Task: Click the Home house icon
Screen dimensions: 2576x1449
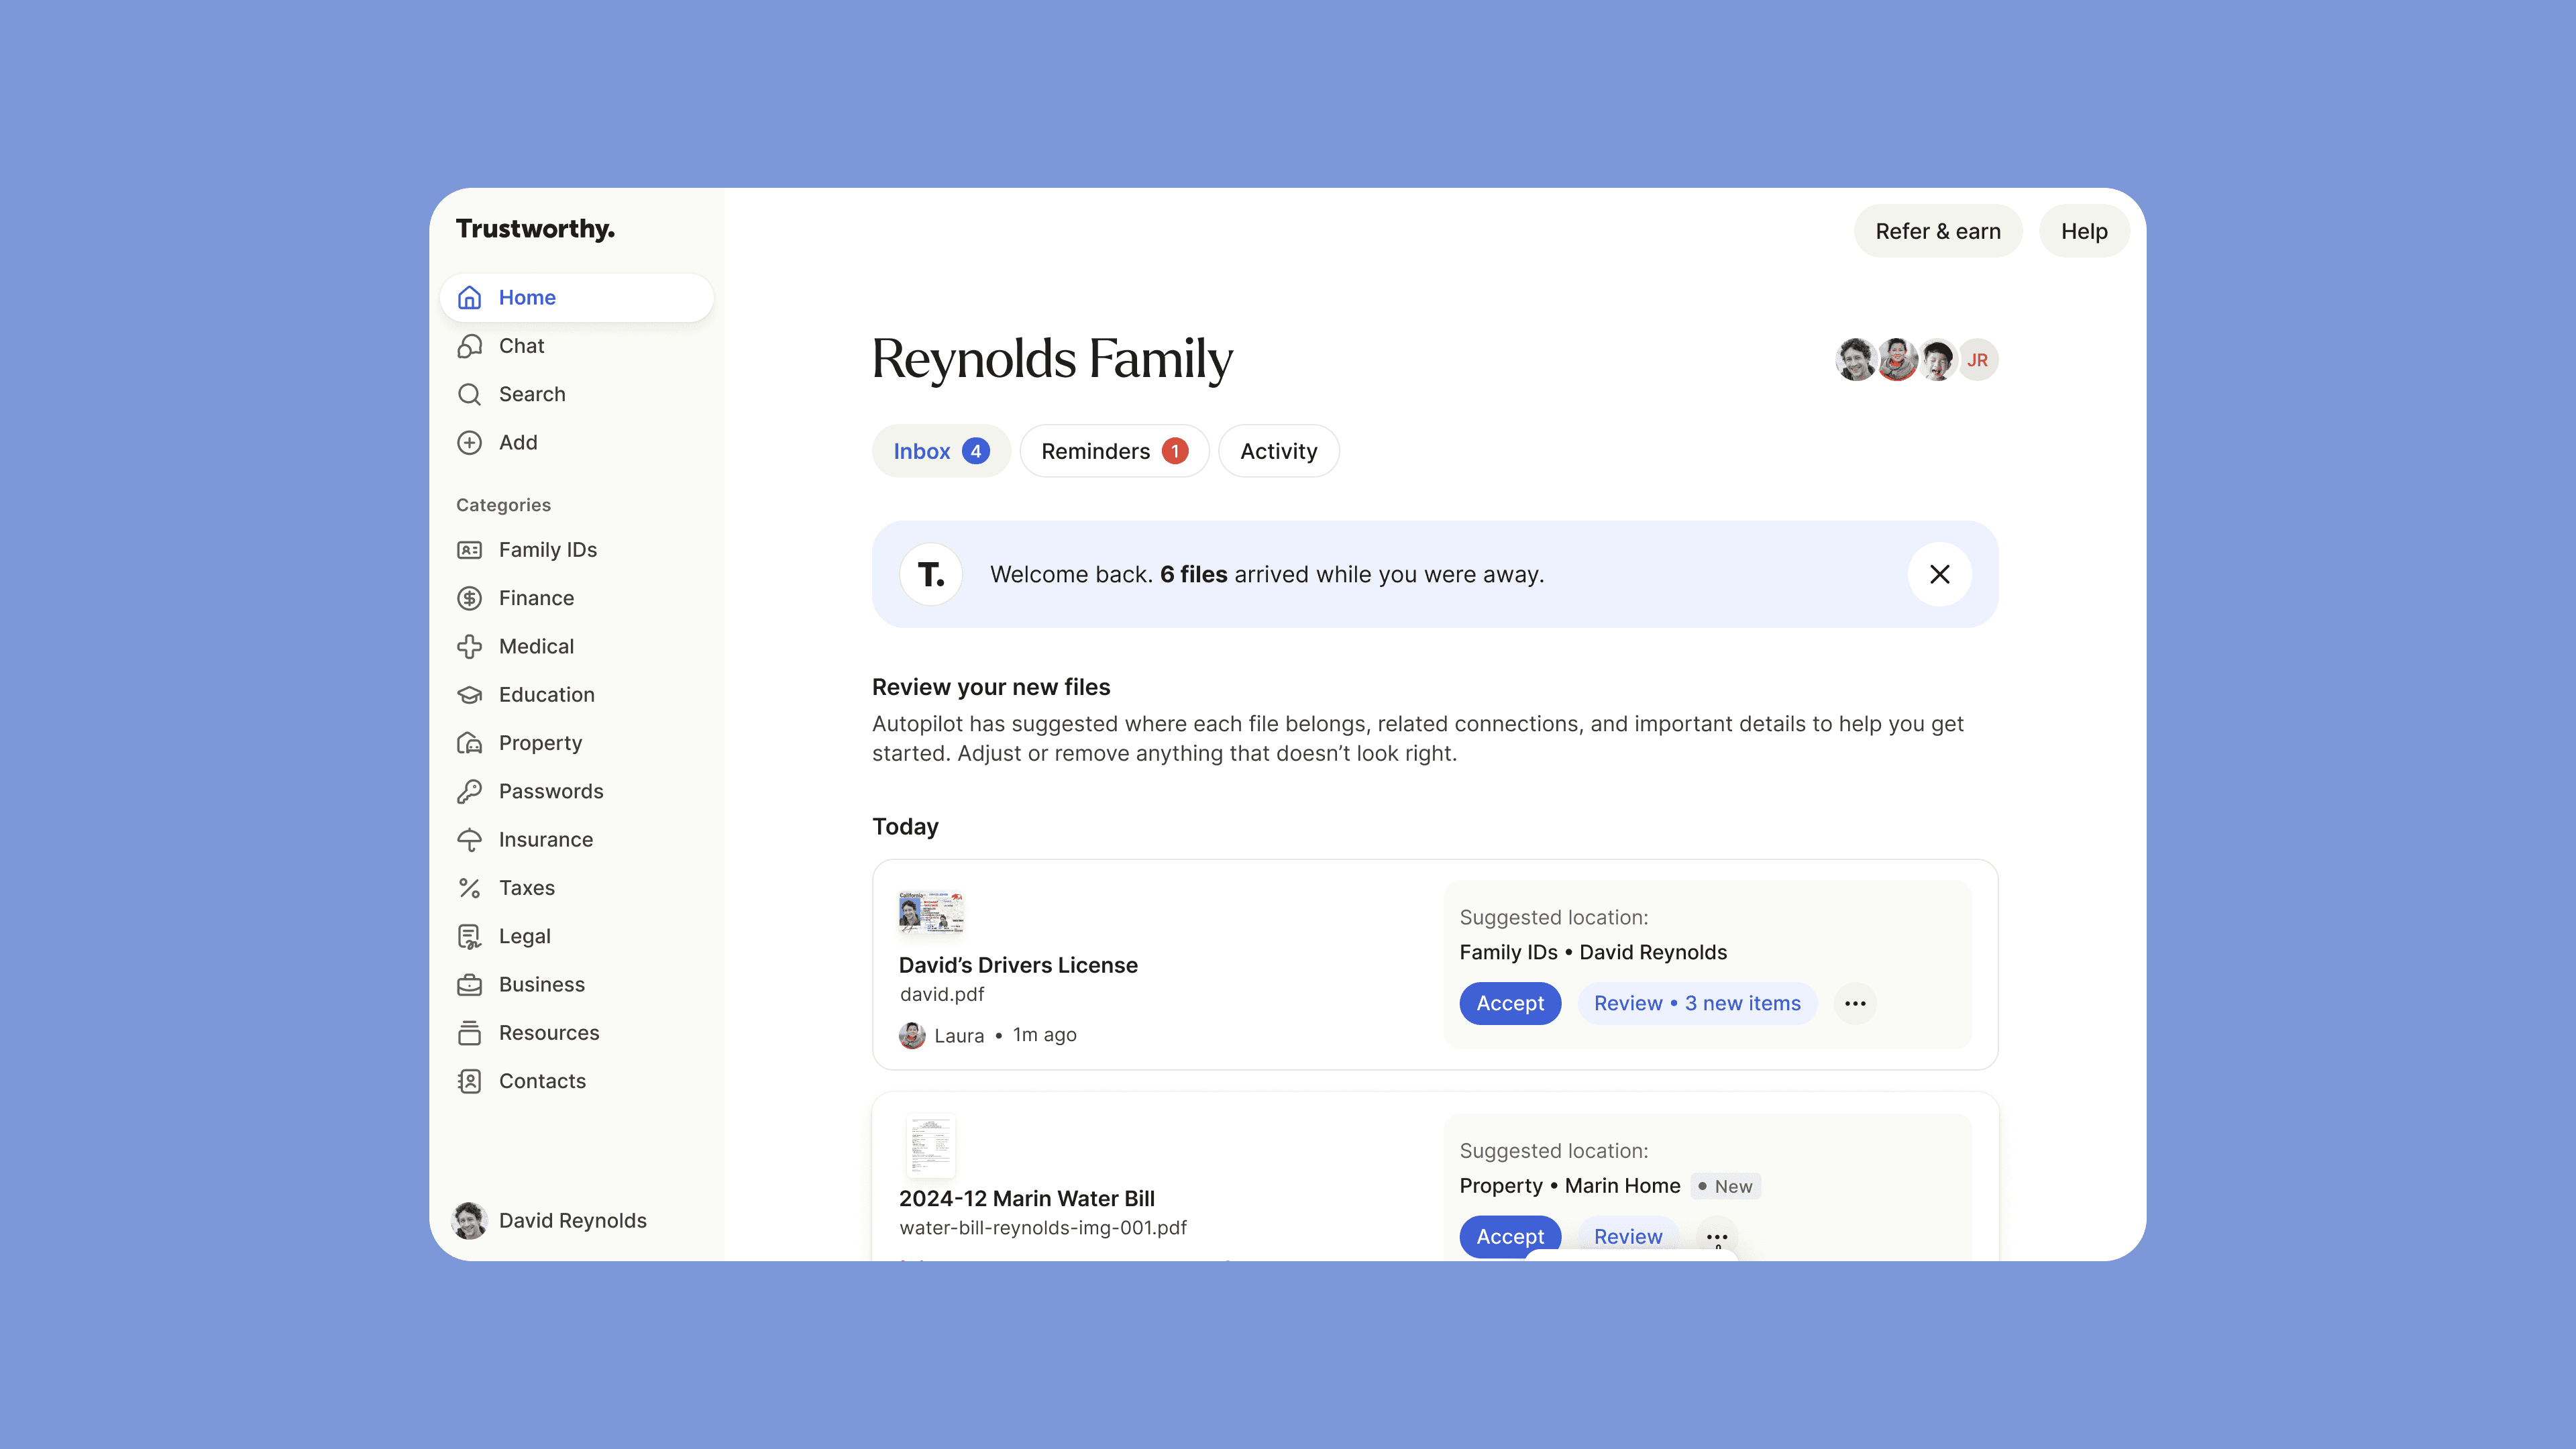Action: 469,298
